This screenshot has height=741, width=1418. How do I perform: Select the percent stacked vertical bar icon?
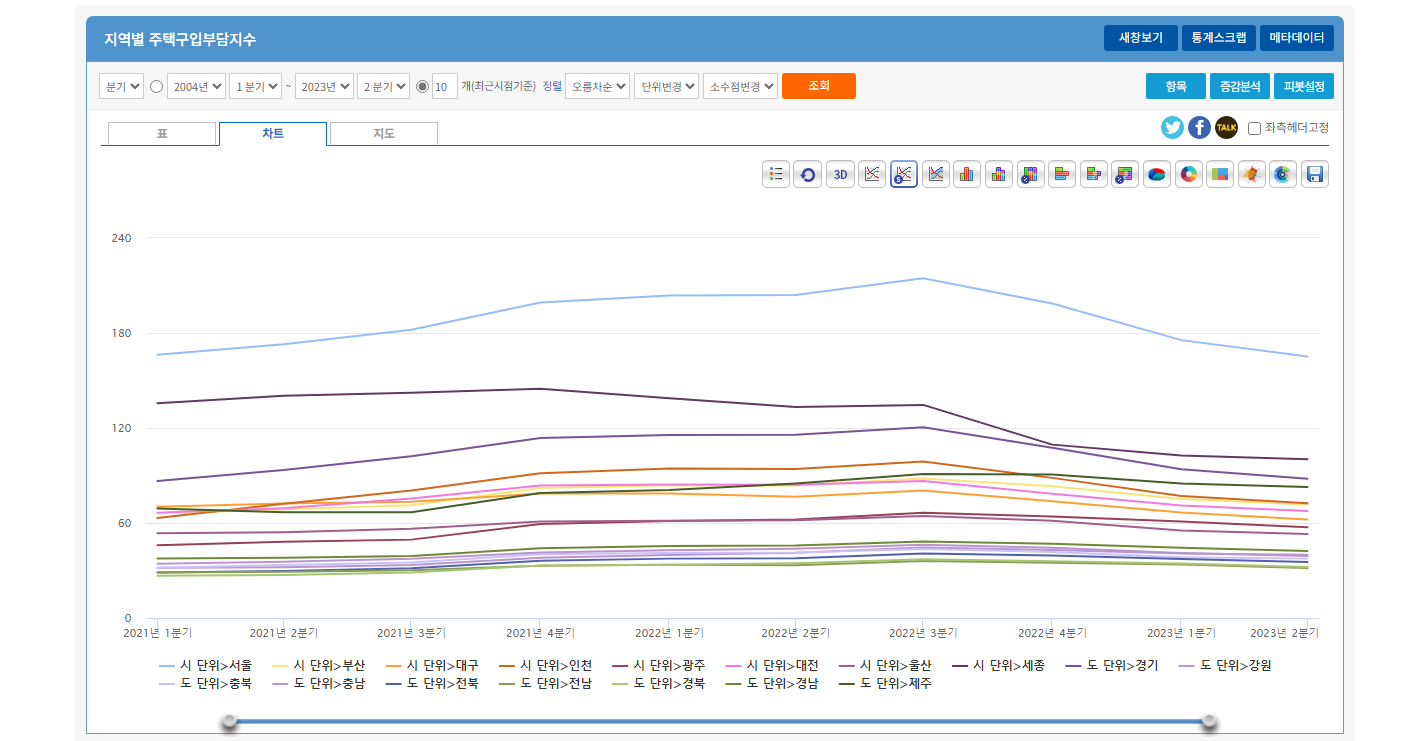[1031, 174]
